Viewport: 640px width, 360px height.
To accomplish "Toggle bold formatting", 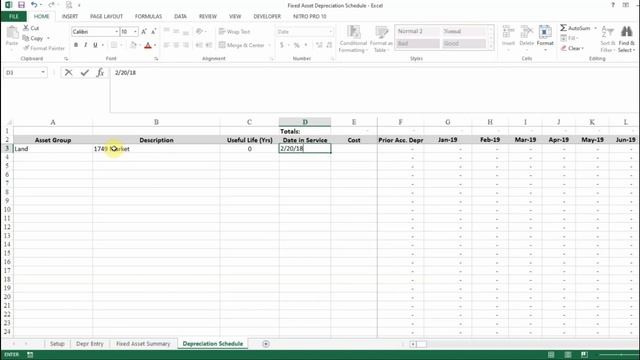I will (x=76, y=45).
